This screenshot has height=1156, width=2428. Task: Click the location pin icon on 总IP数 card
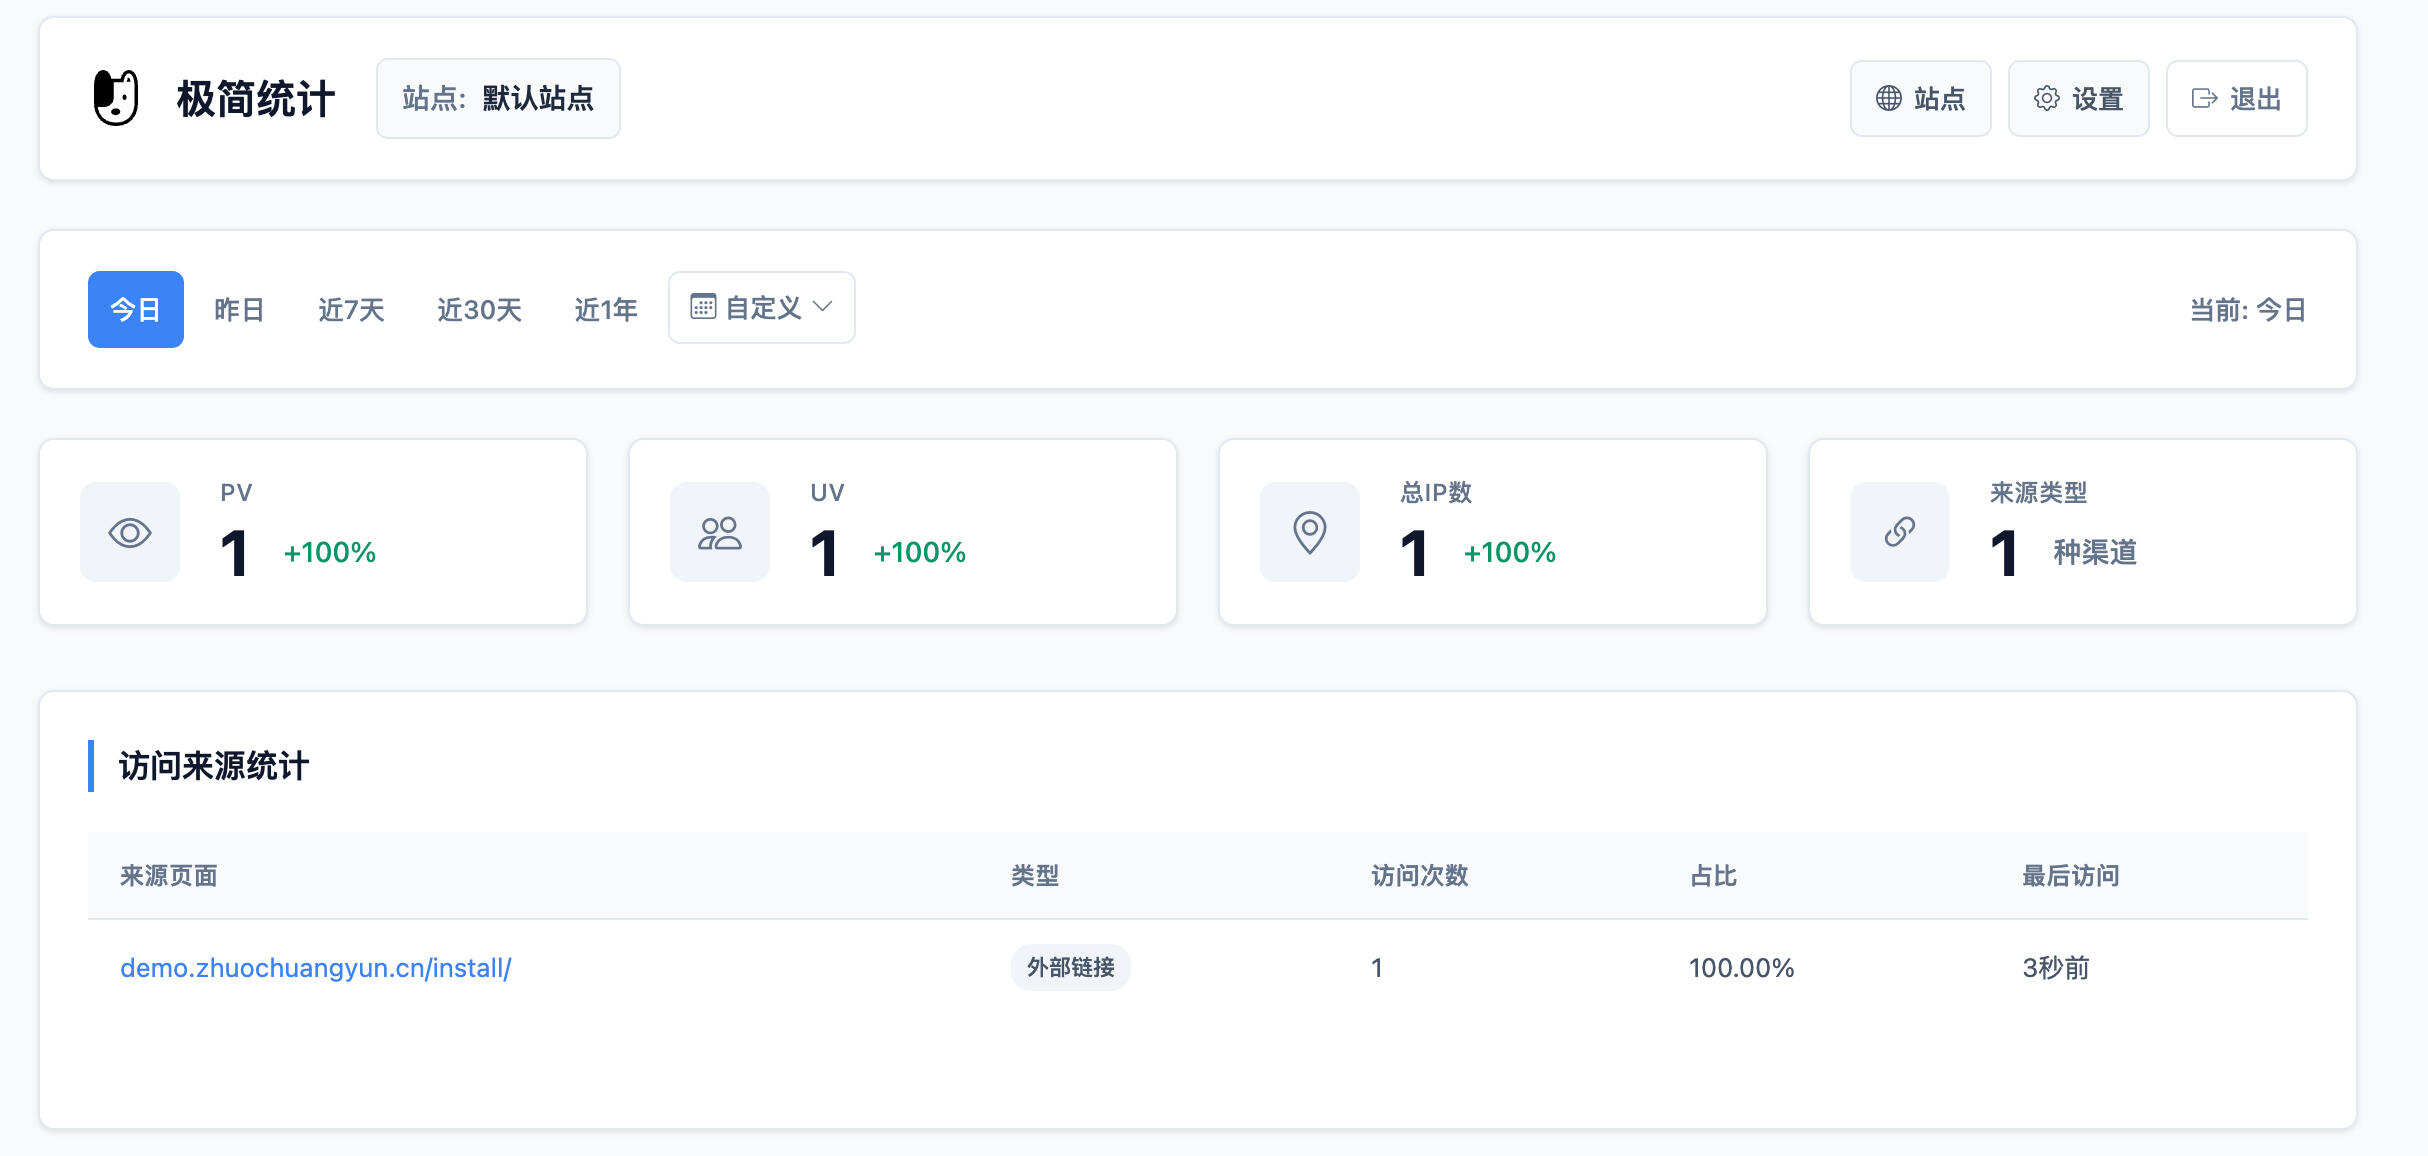[x=1309, y=532]
